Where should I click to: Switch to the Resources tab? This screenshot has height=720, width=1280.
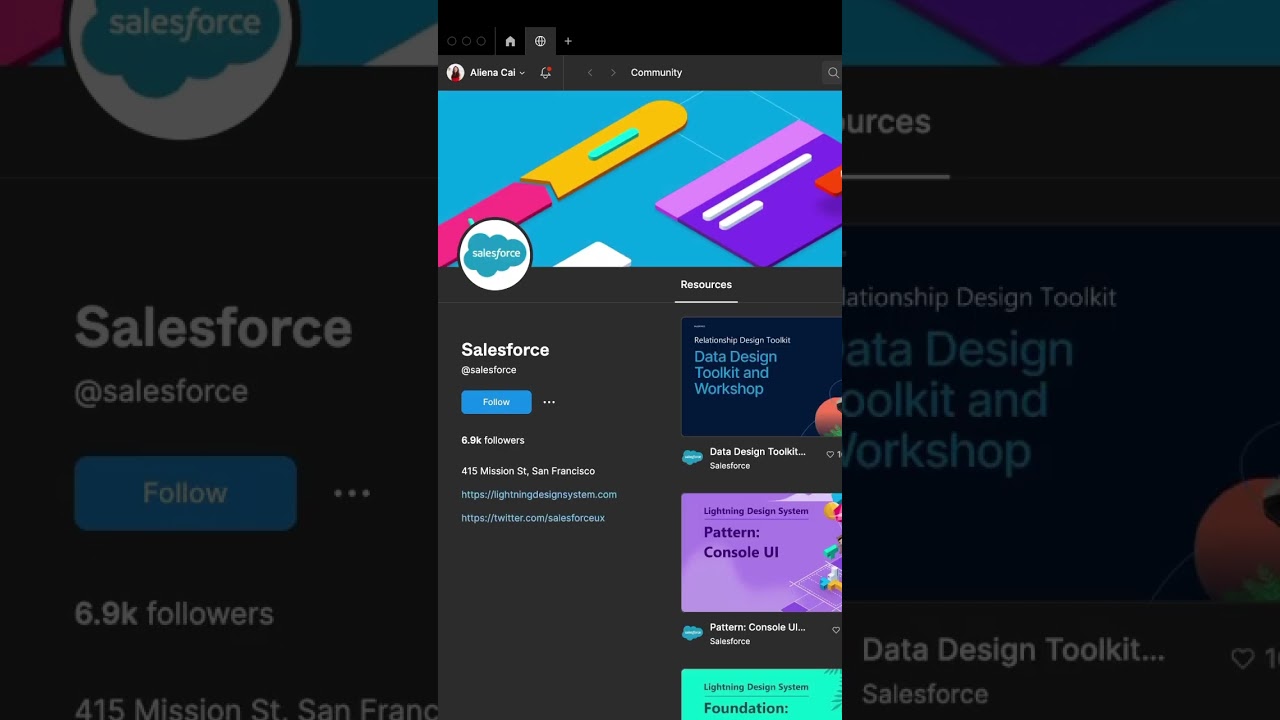point(706,285)
